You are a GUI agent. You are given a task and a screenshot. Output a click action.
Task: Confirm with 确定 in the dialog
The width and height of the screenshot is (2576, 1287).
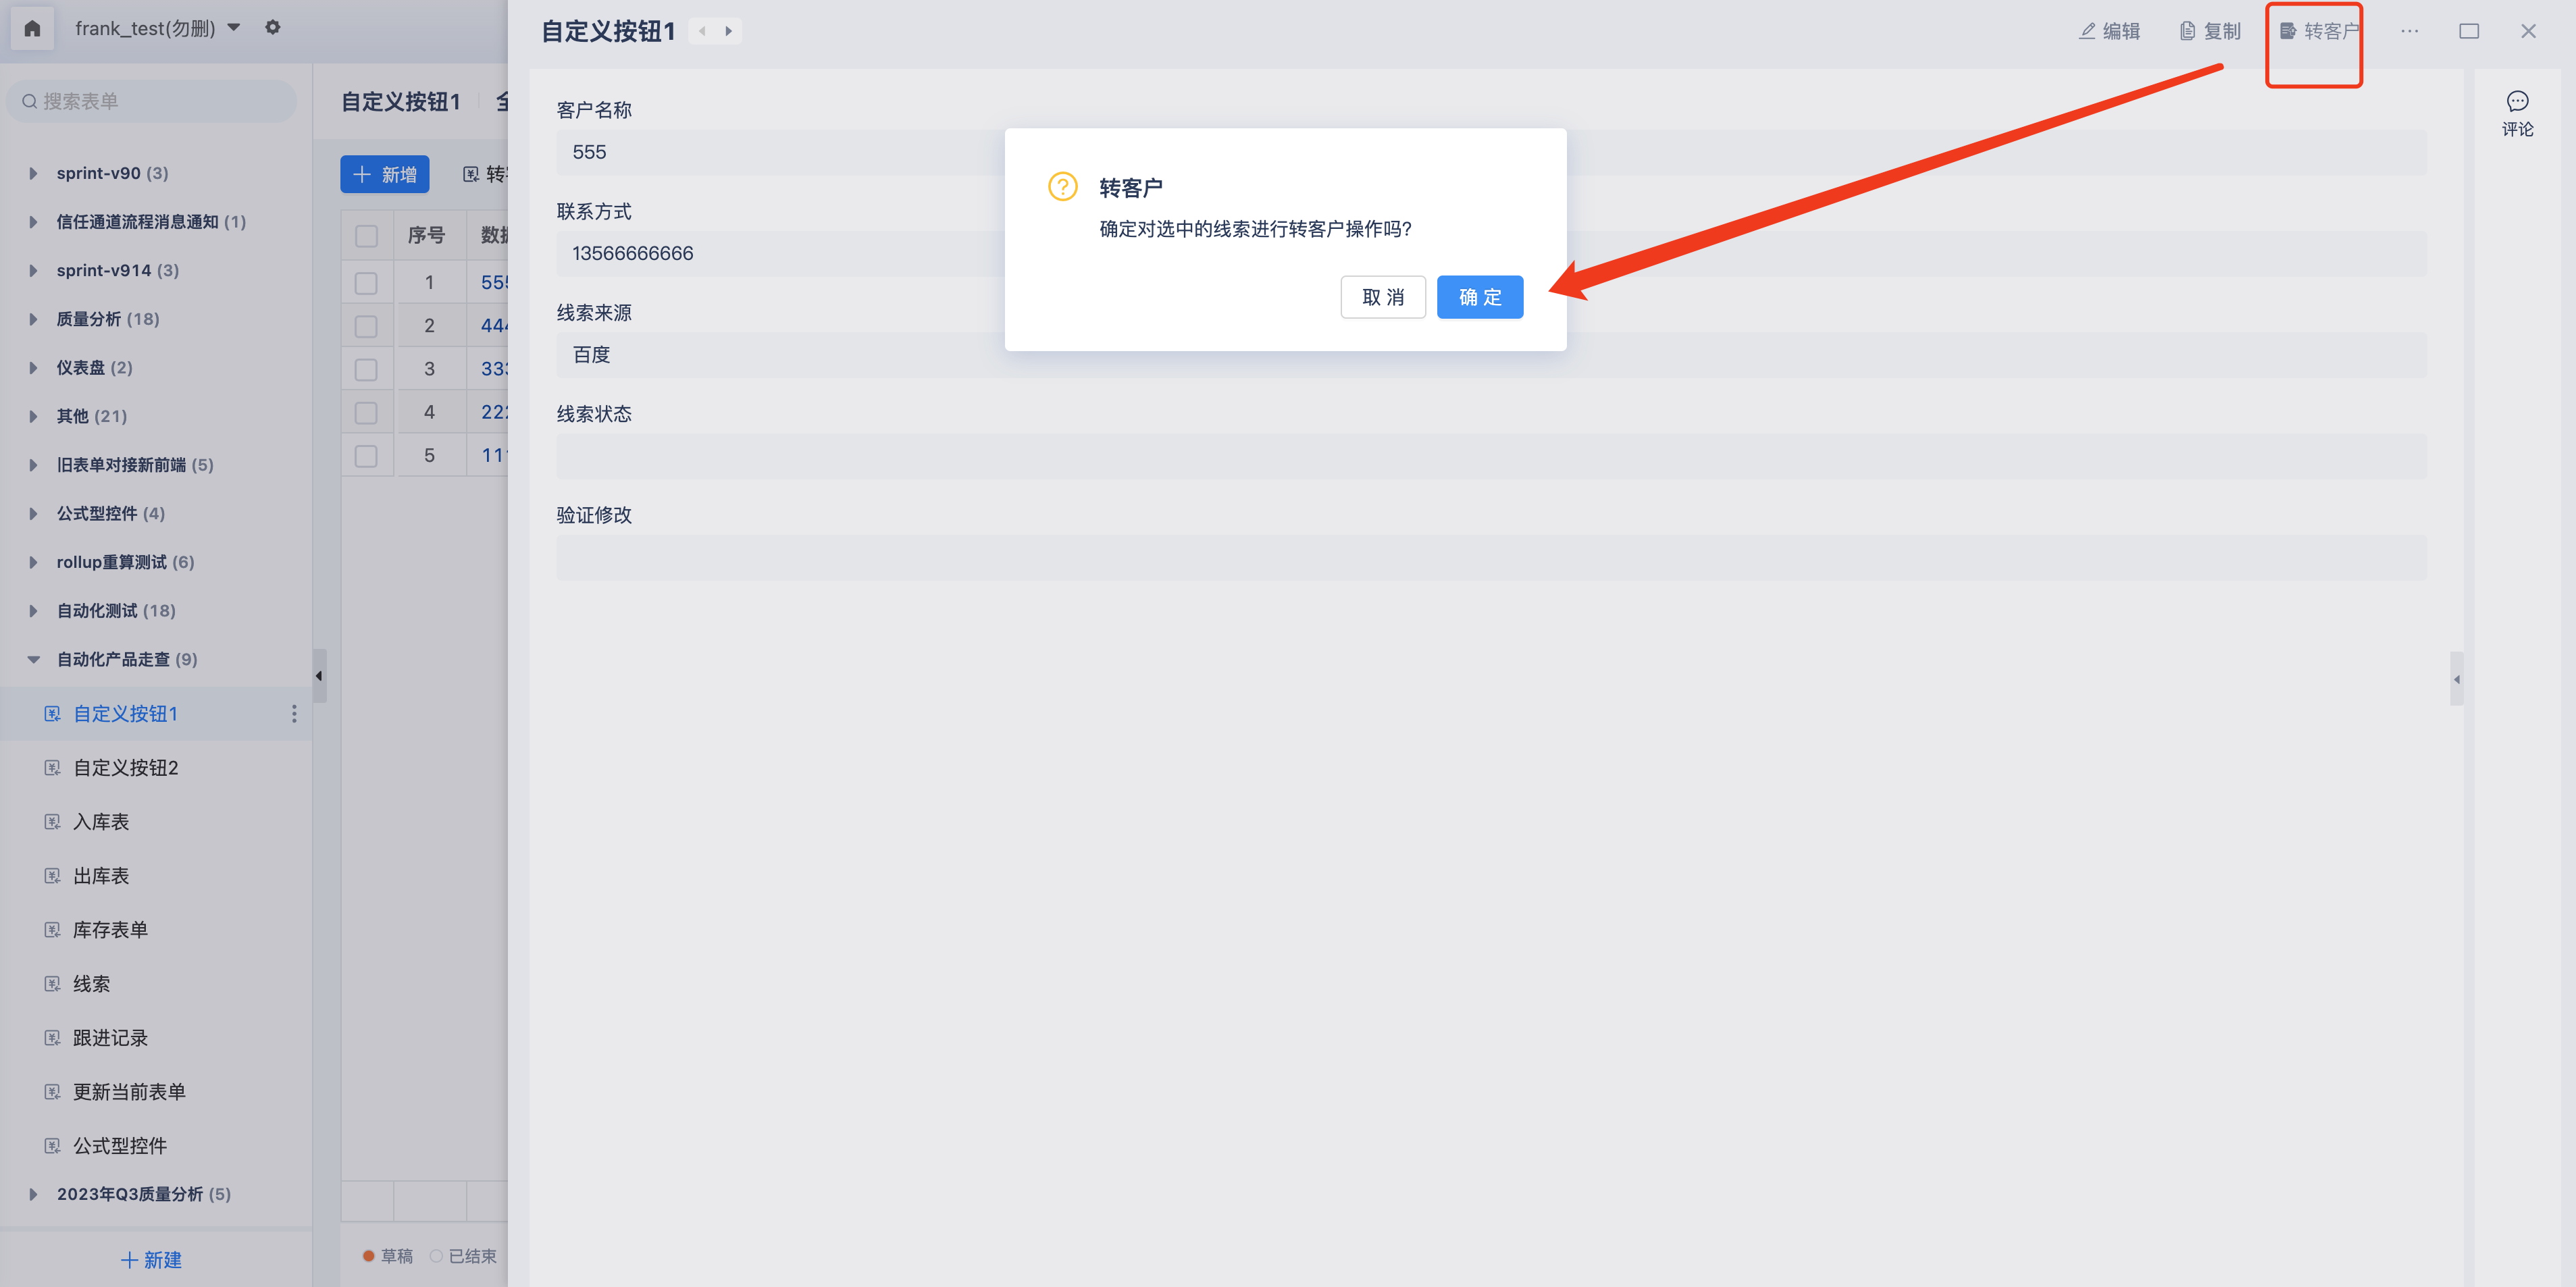click(x=1479, y=297)
